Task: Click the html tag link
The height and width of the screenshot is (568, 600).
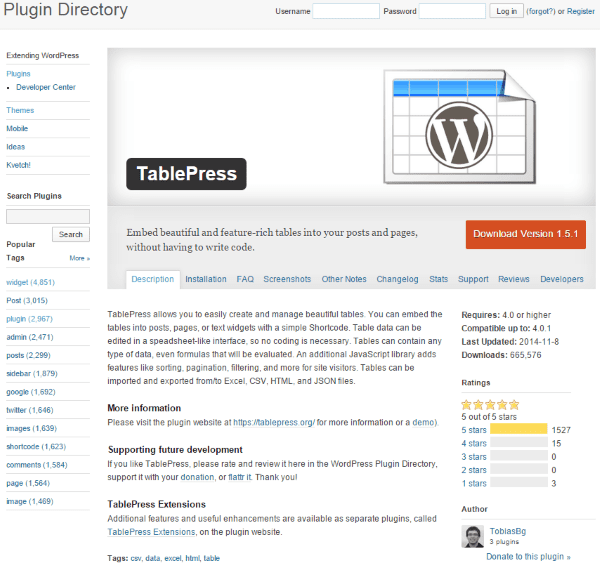Action: 192,558
